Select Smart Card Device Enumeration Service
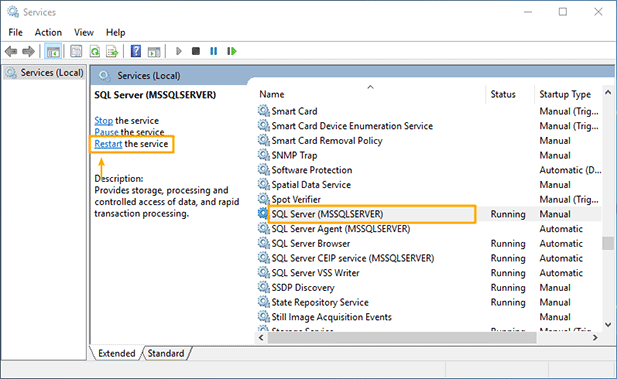 point(429,126)
